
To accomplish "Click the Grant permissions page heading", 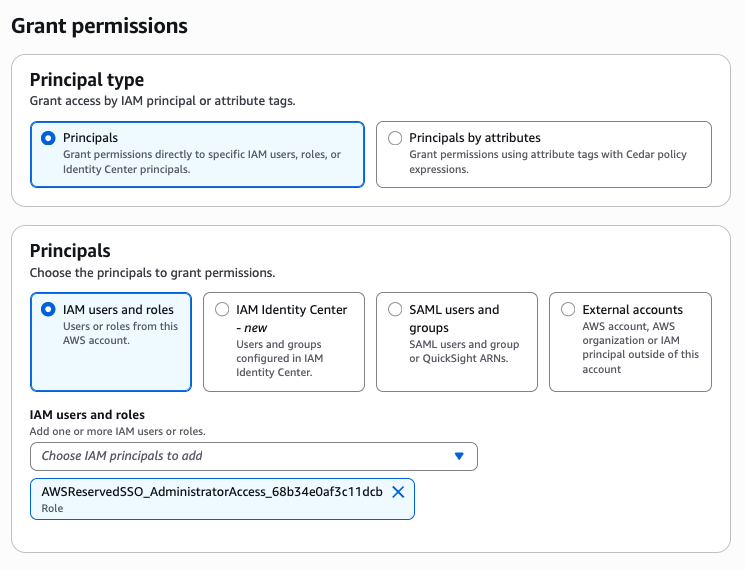I will click(99, 26).
